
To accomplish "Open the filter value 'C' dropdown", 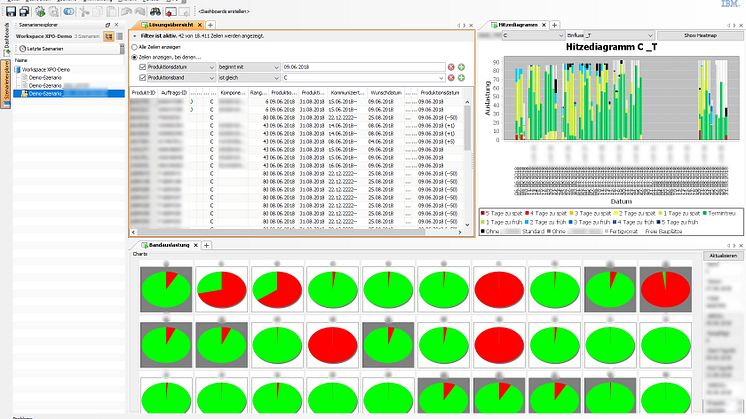I will tap(442, 78).
